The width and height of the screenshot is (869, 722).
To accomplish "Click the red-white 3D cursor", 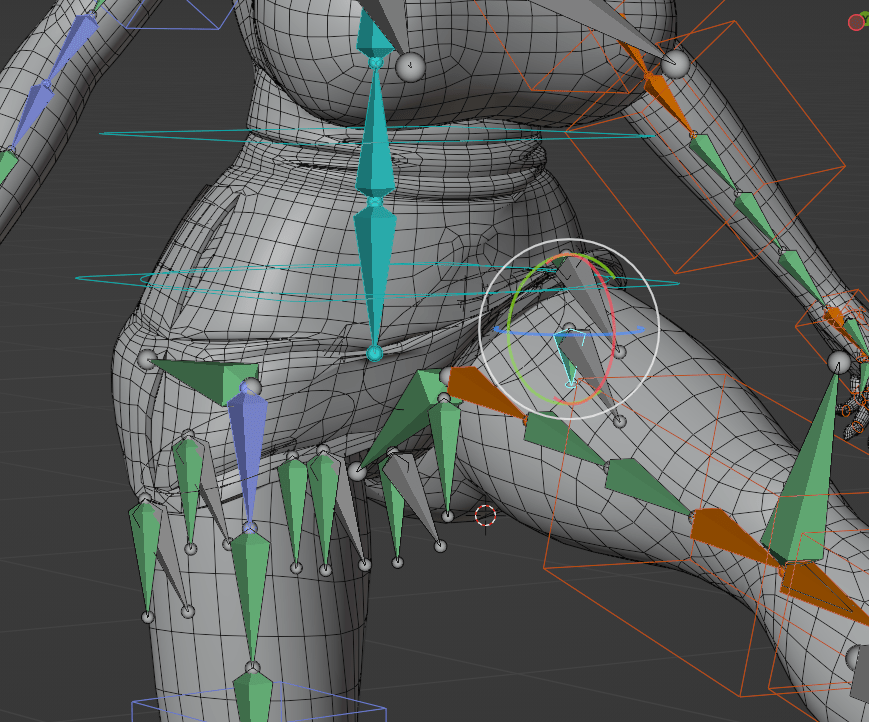I will [485, 515].
